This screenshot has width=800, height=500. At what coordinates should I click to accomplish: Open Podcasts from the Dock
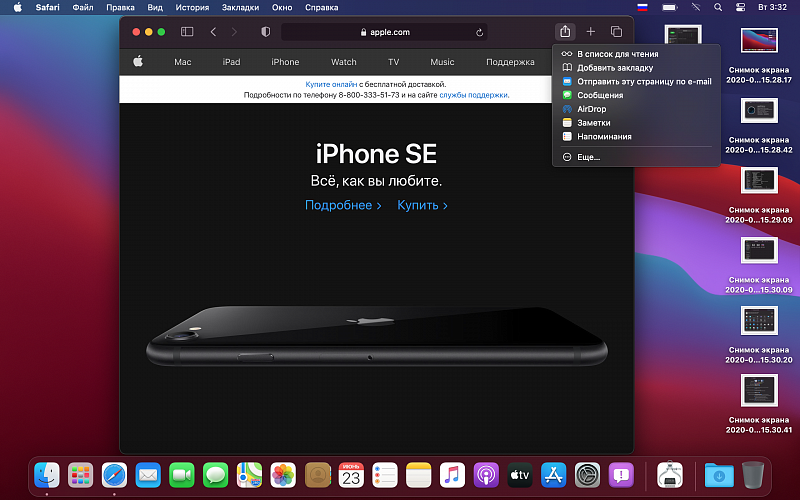(x=486, y=476)
